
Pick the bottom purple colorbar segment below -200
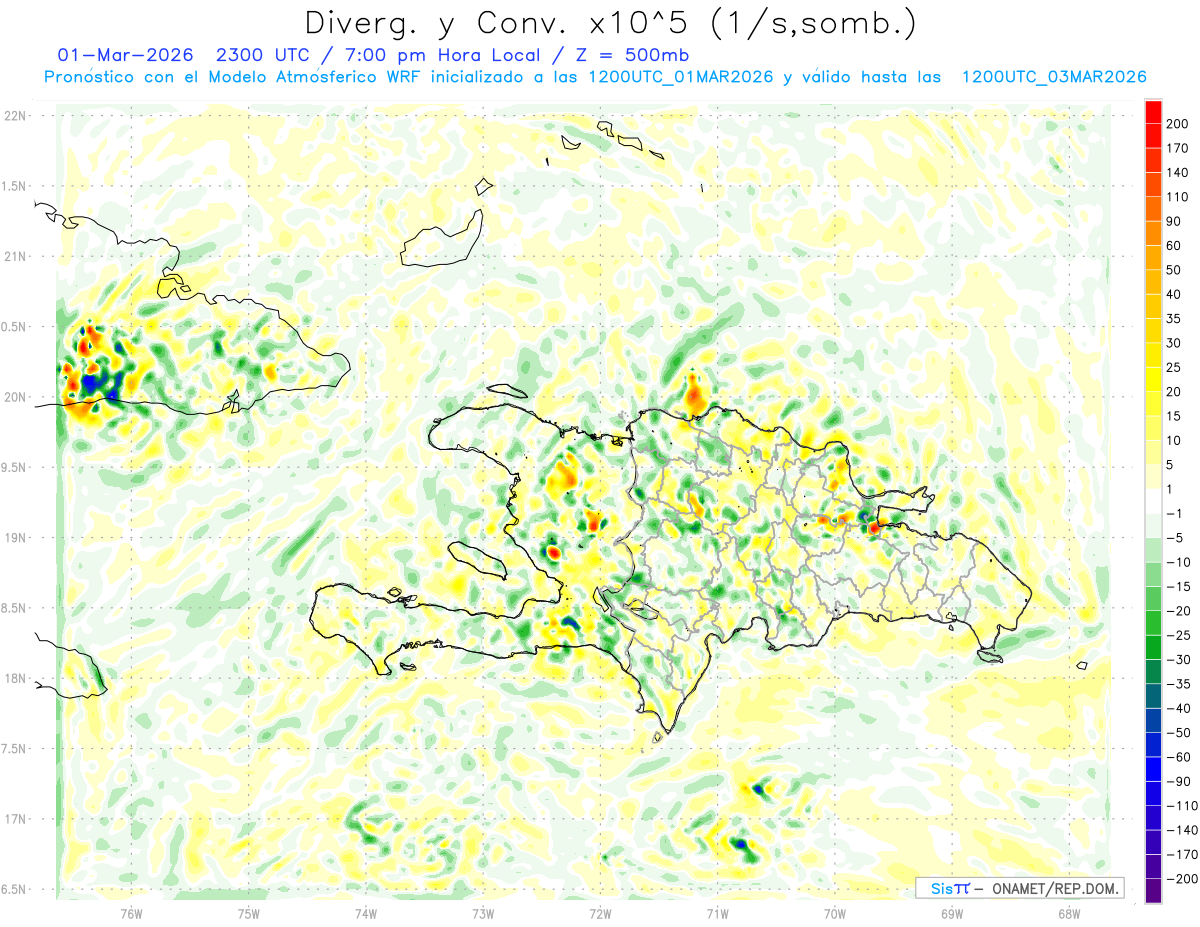[x=1153, y=892]
